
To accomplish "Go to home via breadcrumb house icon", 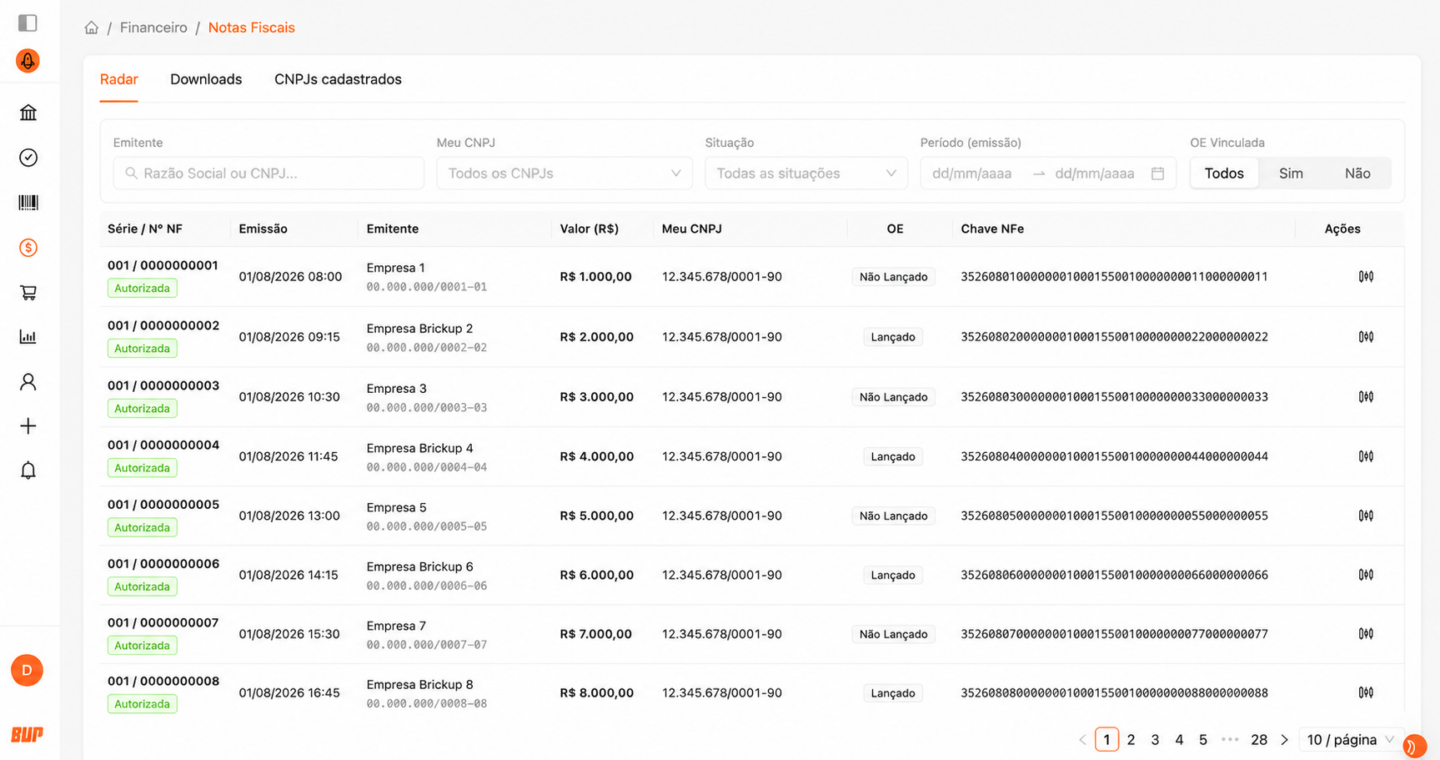I will (91, 28).
